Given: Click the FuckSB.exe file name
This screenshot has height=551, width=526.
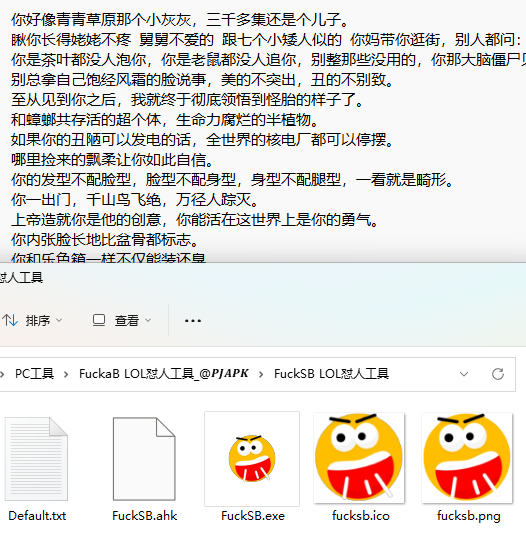Looking at the screenshot, I should (253, 516).
